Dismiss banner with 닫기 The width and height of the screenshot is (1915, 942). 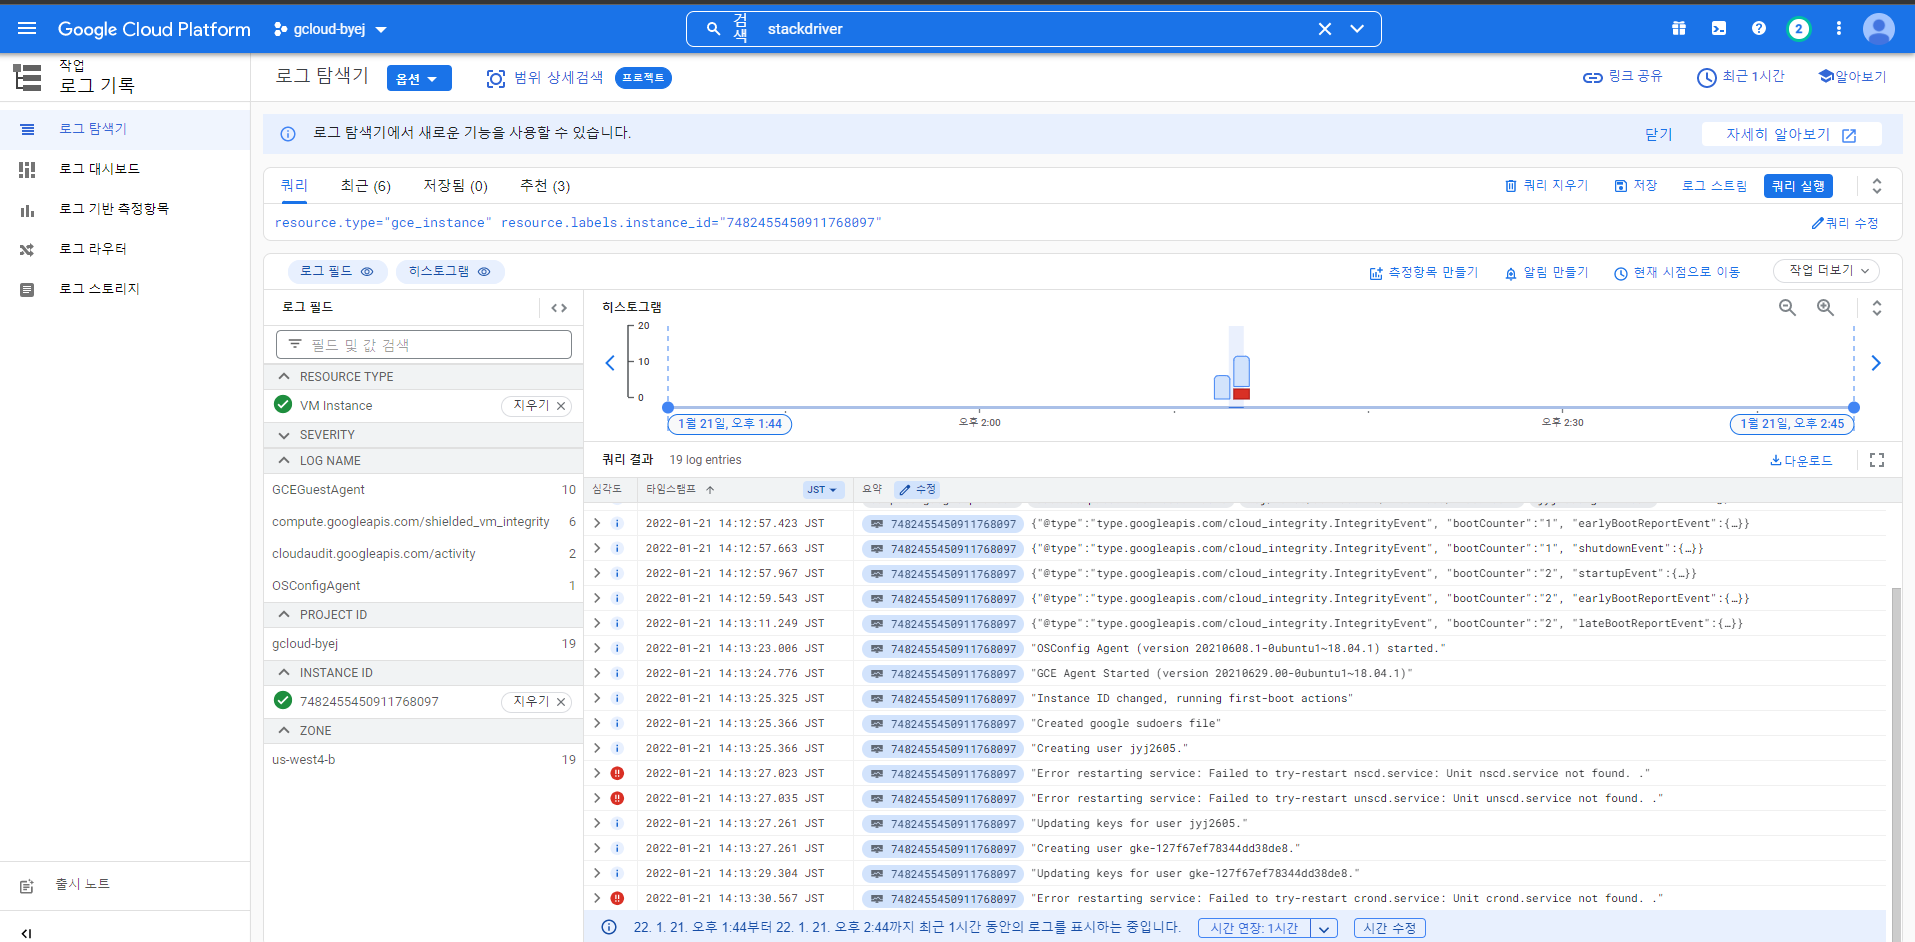click(x=1658, y=134)
